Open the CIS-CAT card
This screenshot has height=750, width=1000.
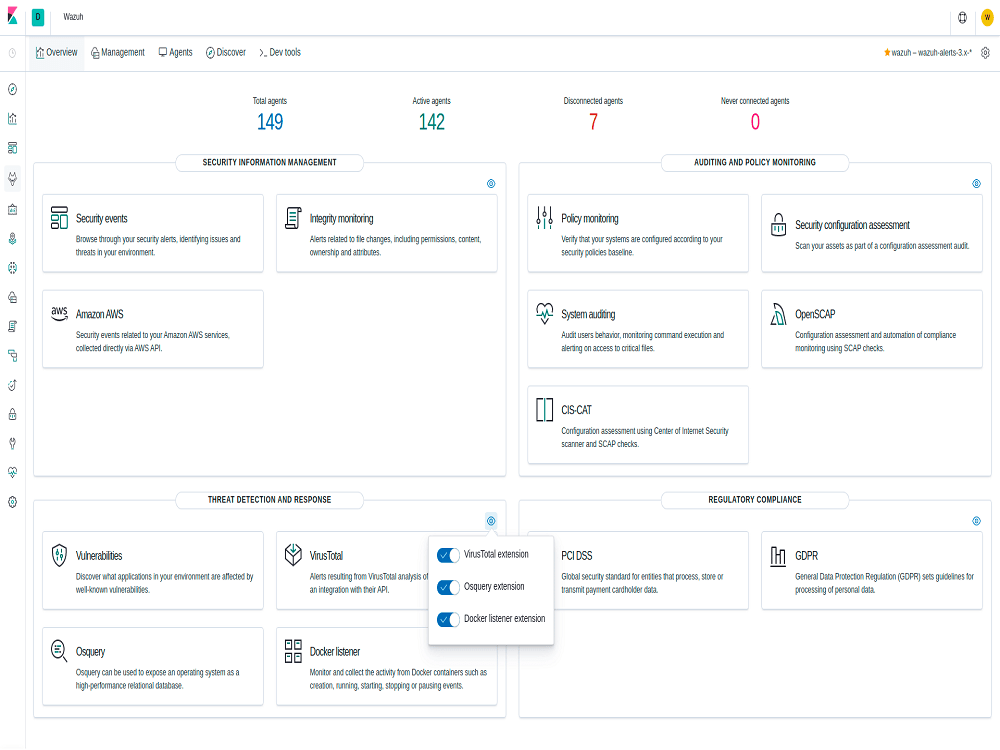[638, 425]
